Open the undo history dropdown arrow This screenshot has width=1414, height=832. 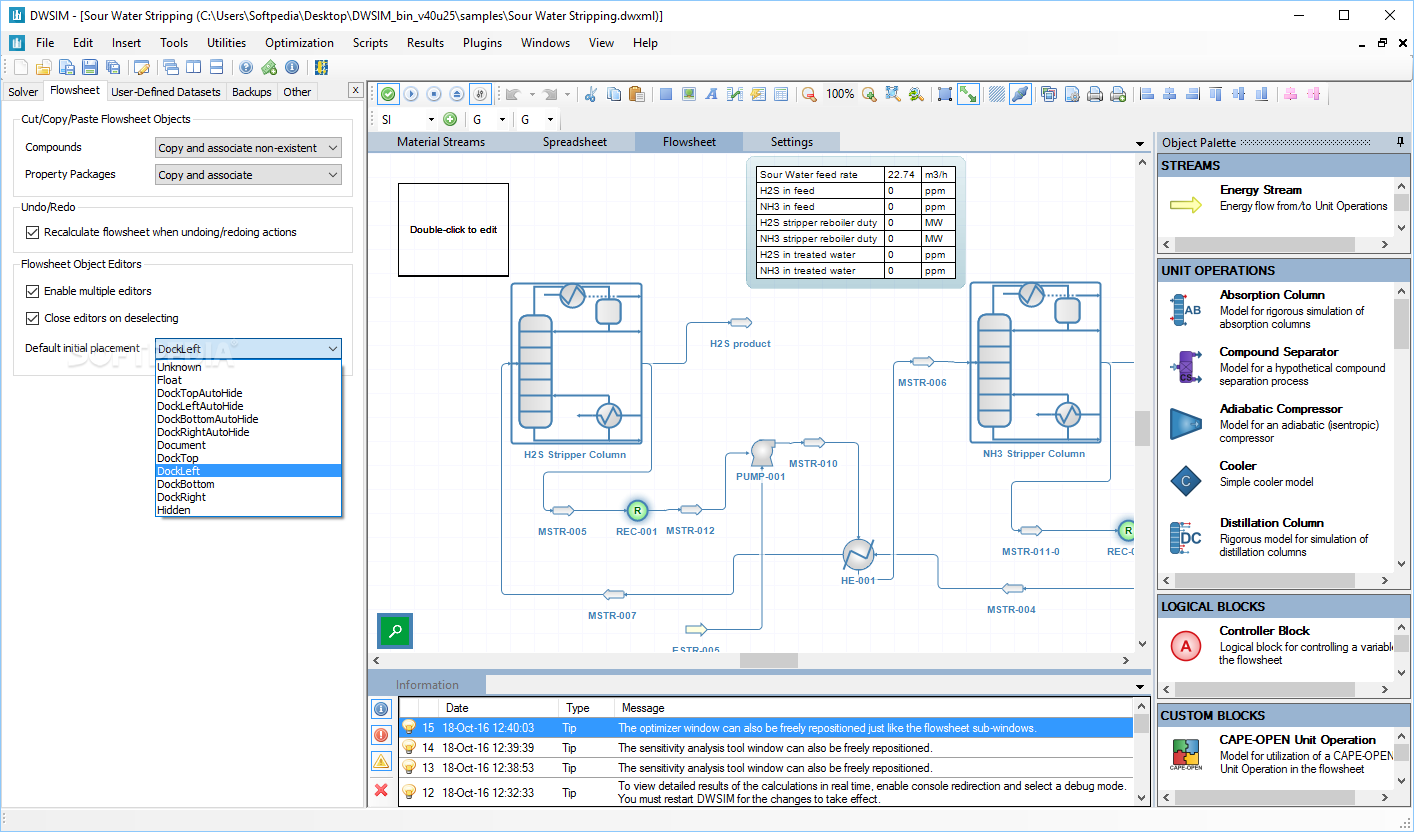coord(532,94)
